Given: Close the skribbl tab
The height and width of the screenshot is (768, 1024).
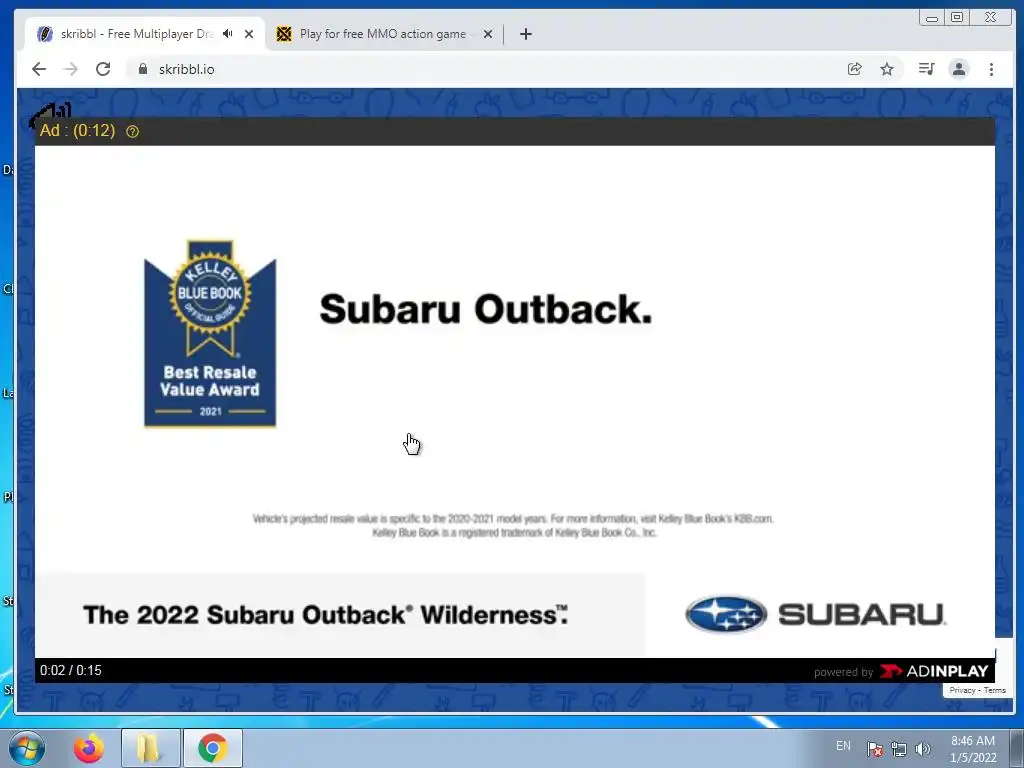Looking at the screenshot, I should pyautogui.click(x=249, y=34).
